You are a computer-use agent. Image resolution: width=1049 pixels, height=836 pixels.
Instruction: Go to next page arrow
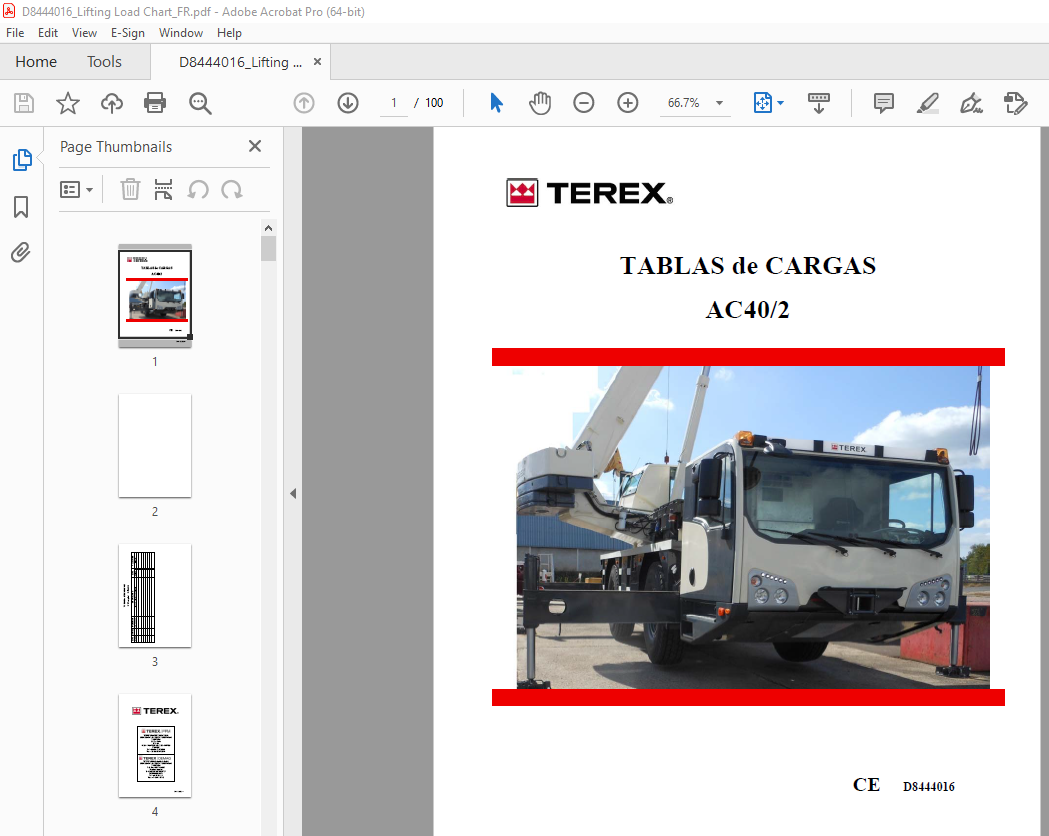click(x=348, y=103)
